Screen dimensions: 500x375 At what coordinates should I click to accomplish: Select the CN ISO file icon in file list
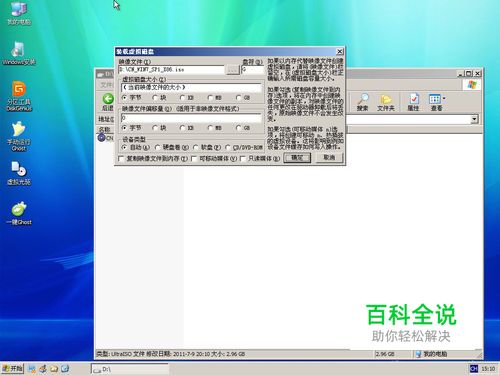pos(101,137)
